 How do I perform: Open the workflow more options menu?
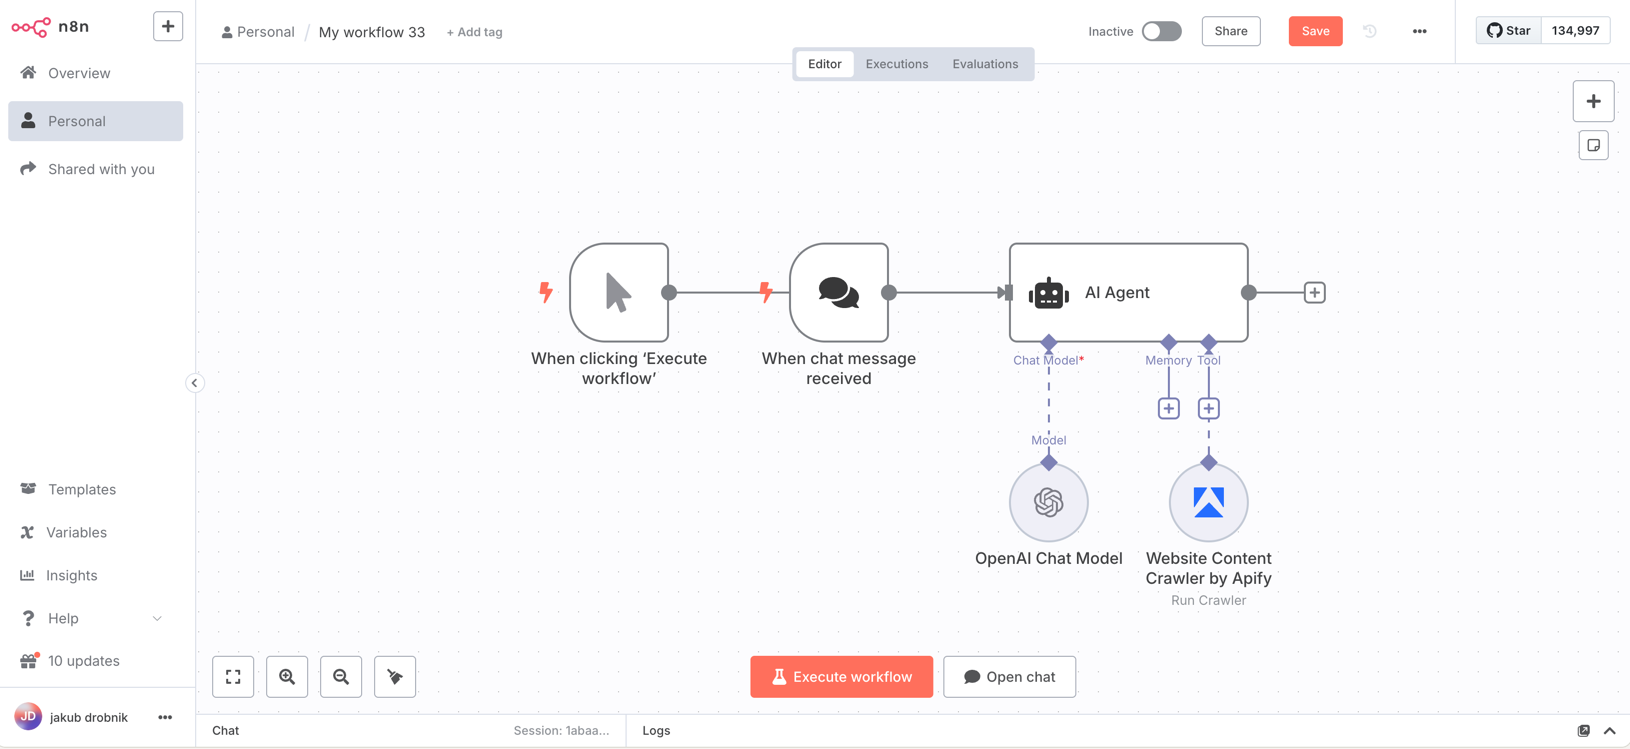[1419, 31]
